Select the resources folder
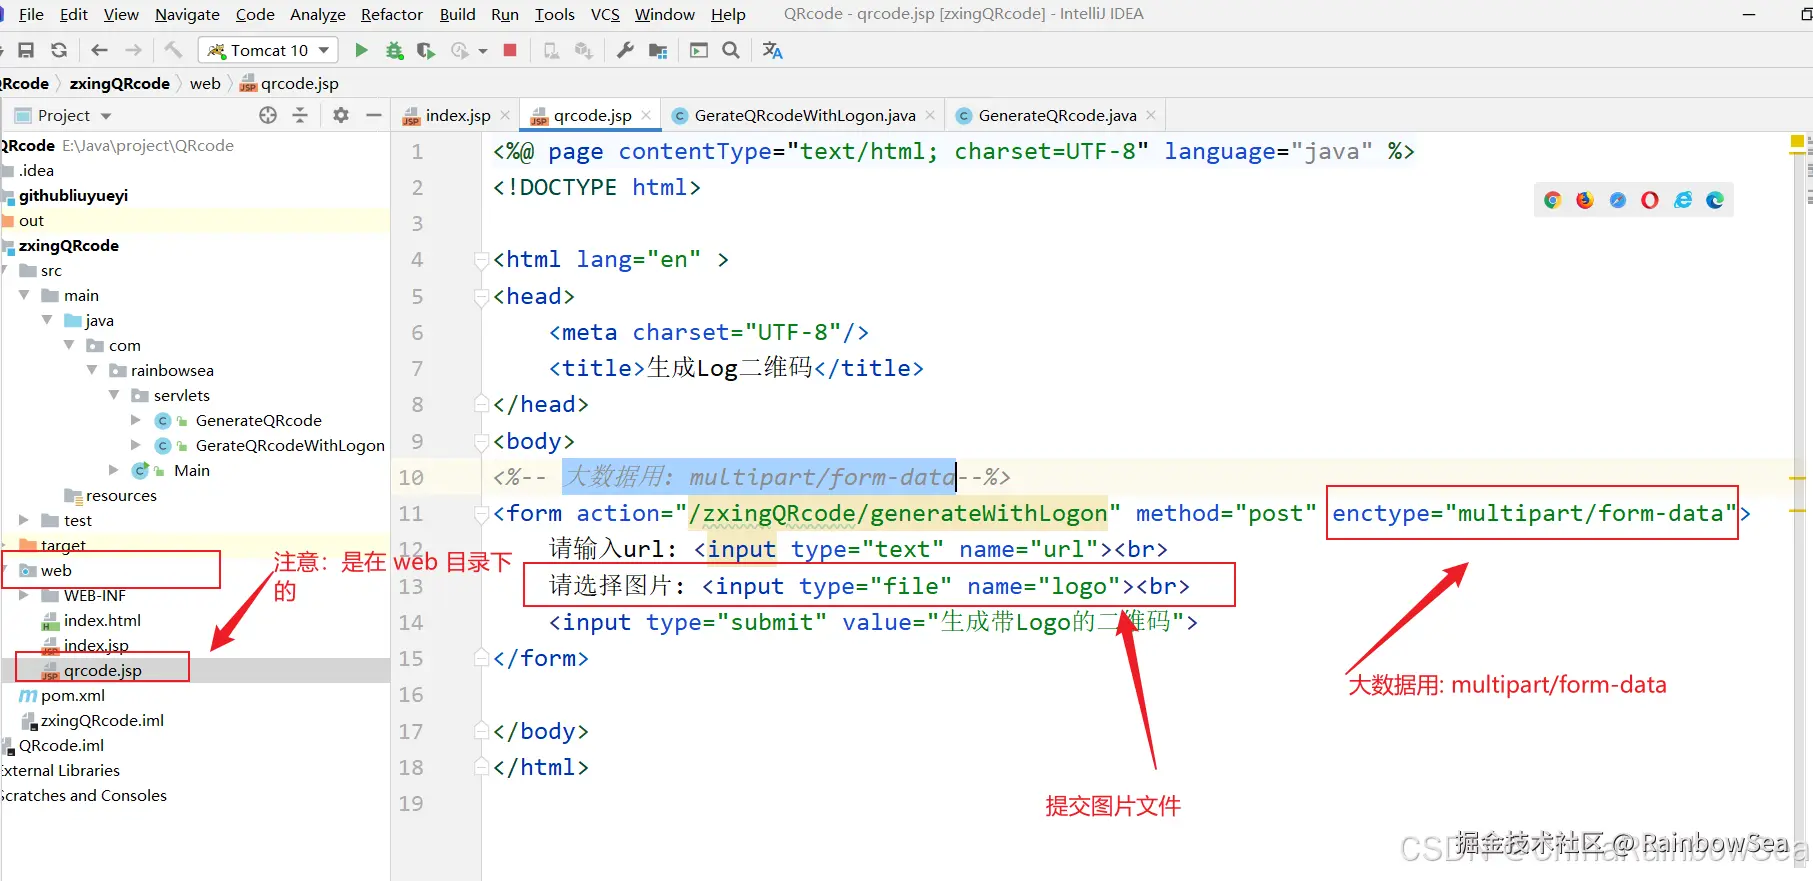 (x=121, y=495)
